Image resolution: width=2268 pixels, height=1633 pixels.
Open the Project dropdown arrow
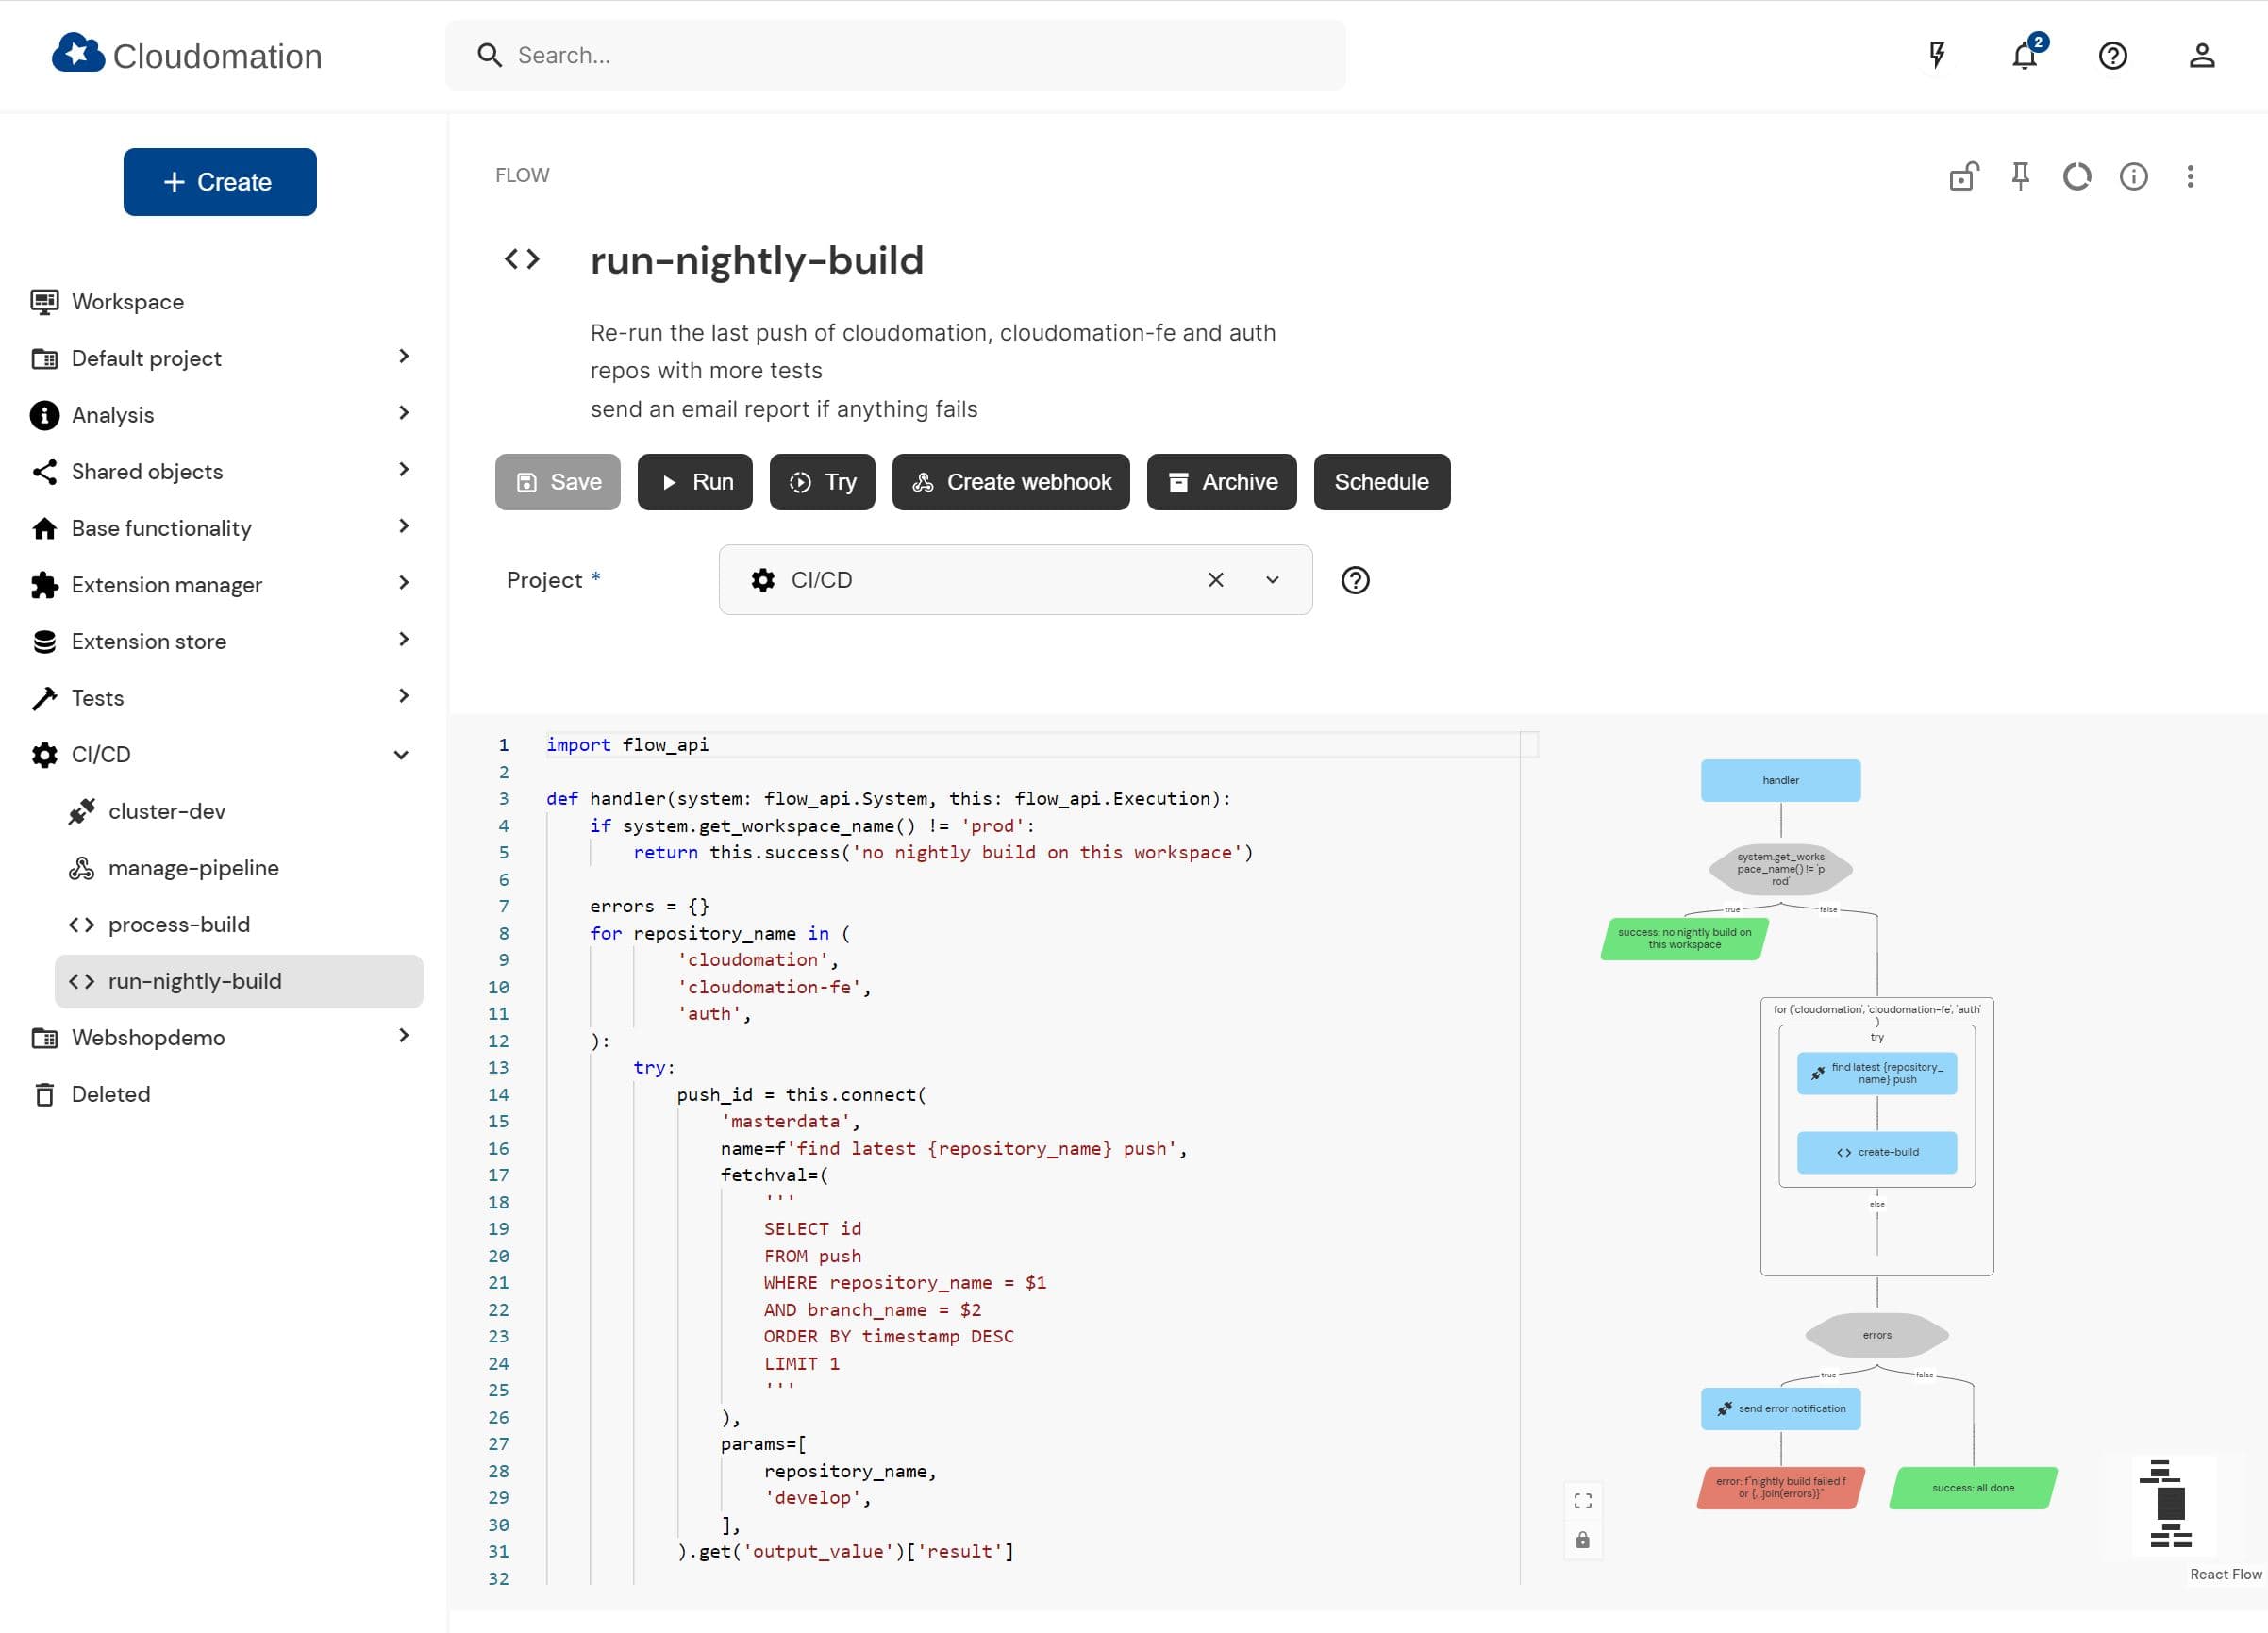point(1272,580)
